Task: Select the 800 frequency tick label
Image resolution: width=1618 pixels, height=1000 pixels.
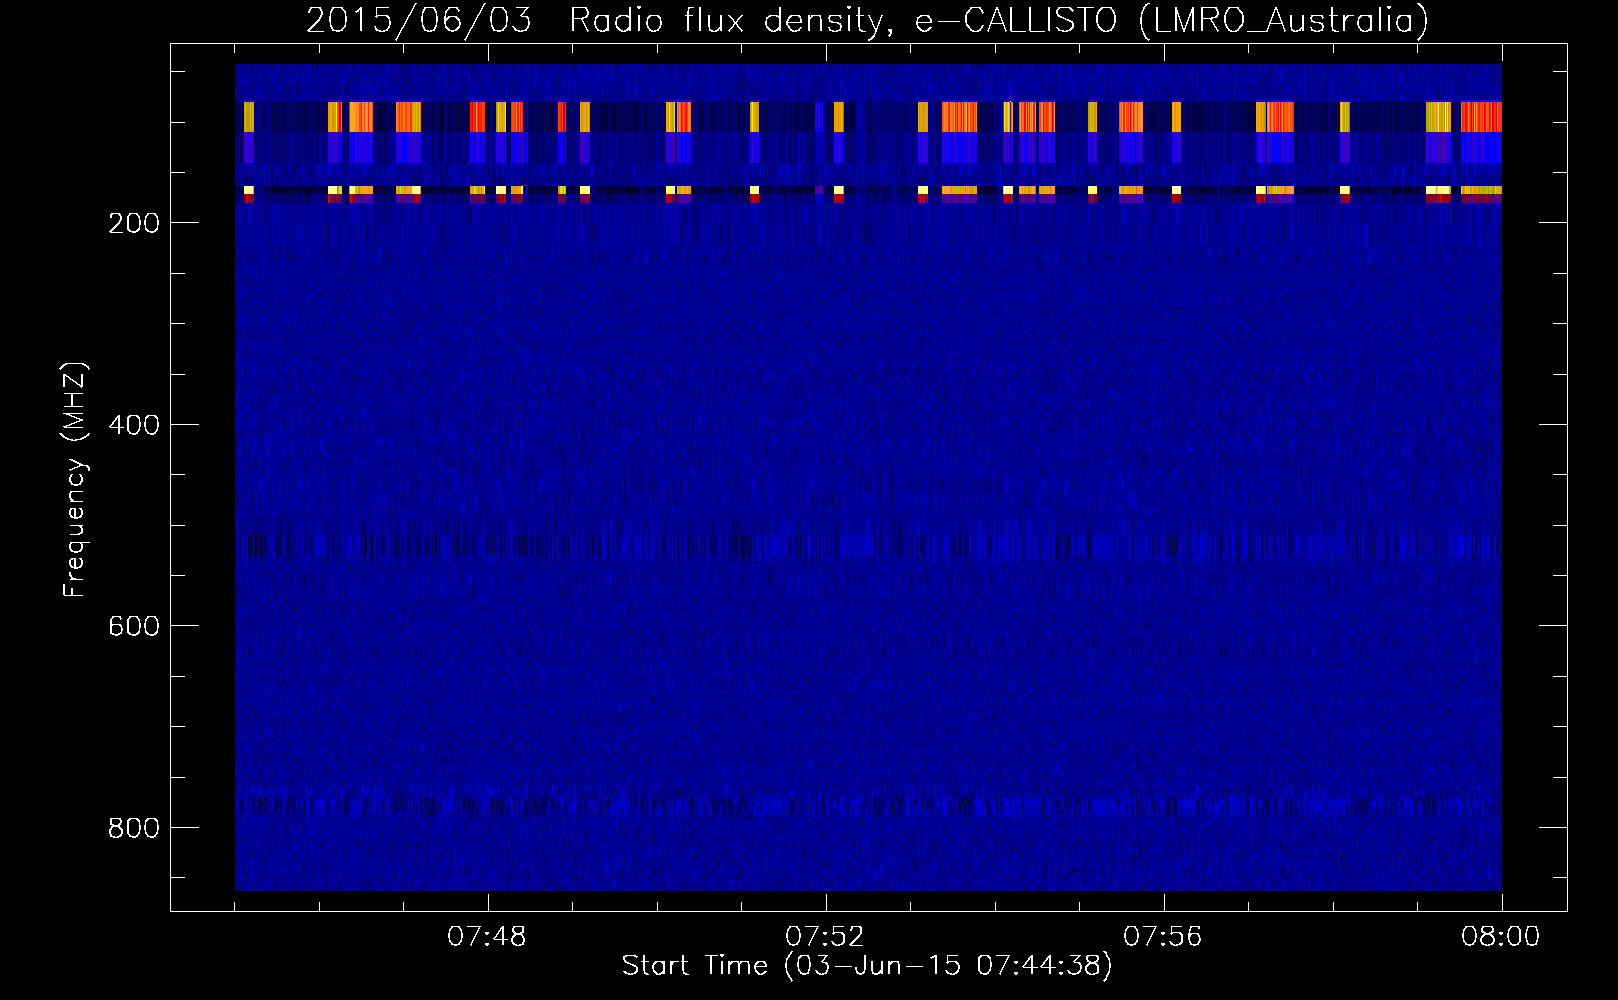Action: [x=134, y=828]
